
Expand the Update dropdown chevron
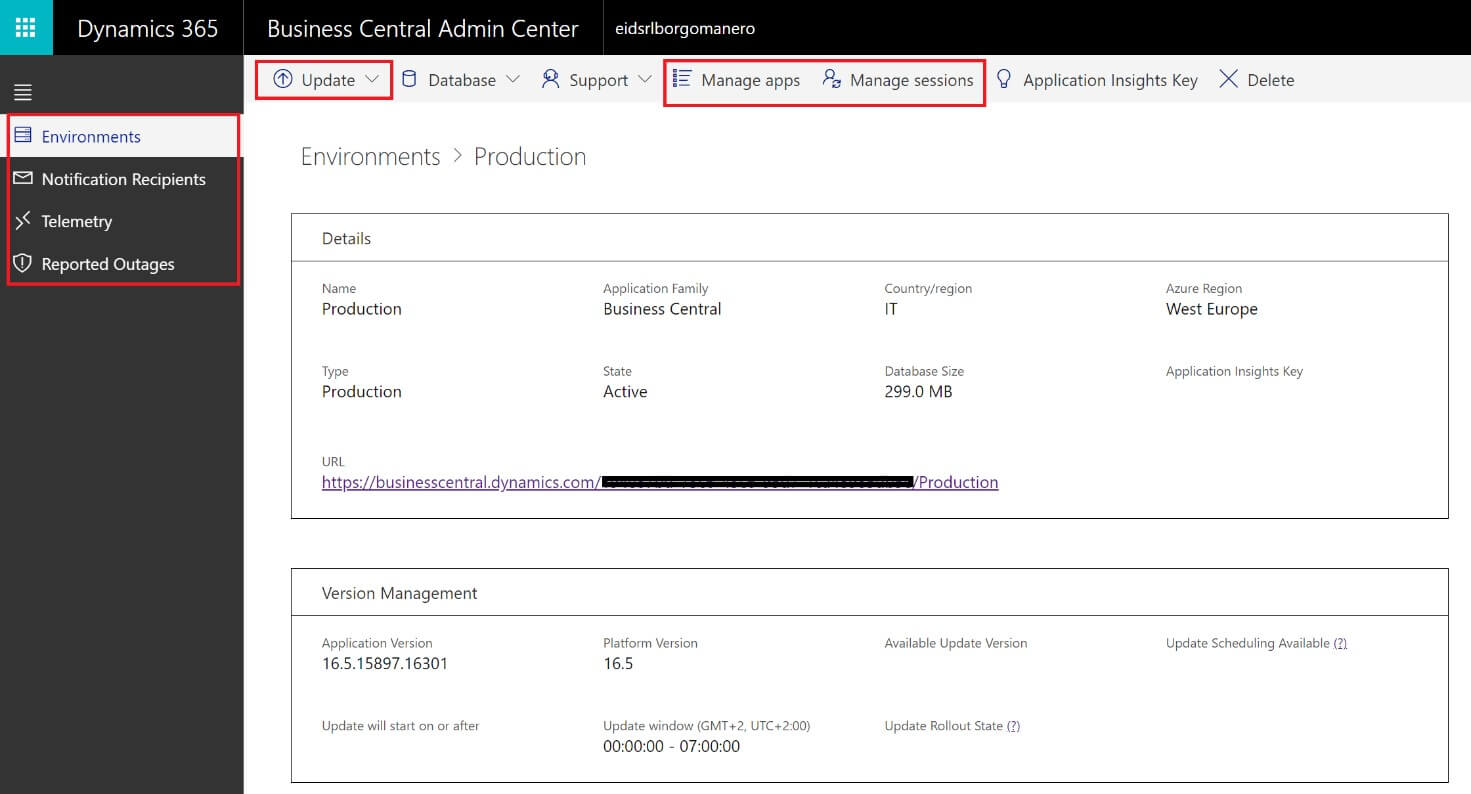click(x=373, y=80)
